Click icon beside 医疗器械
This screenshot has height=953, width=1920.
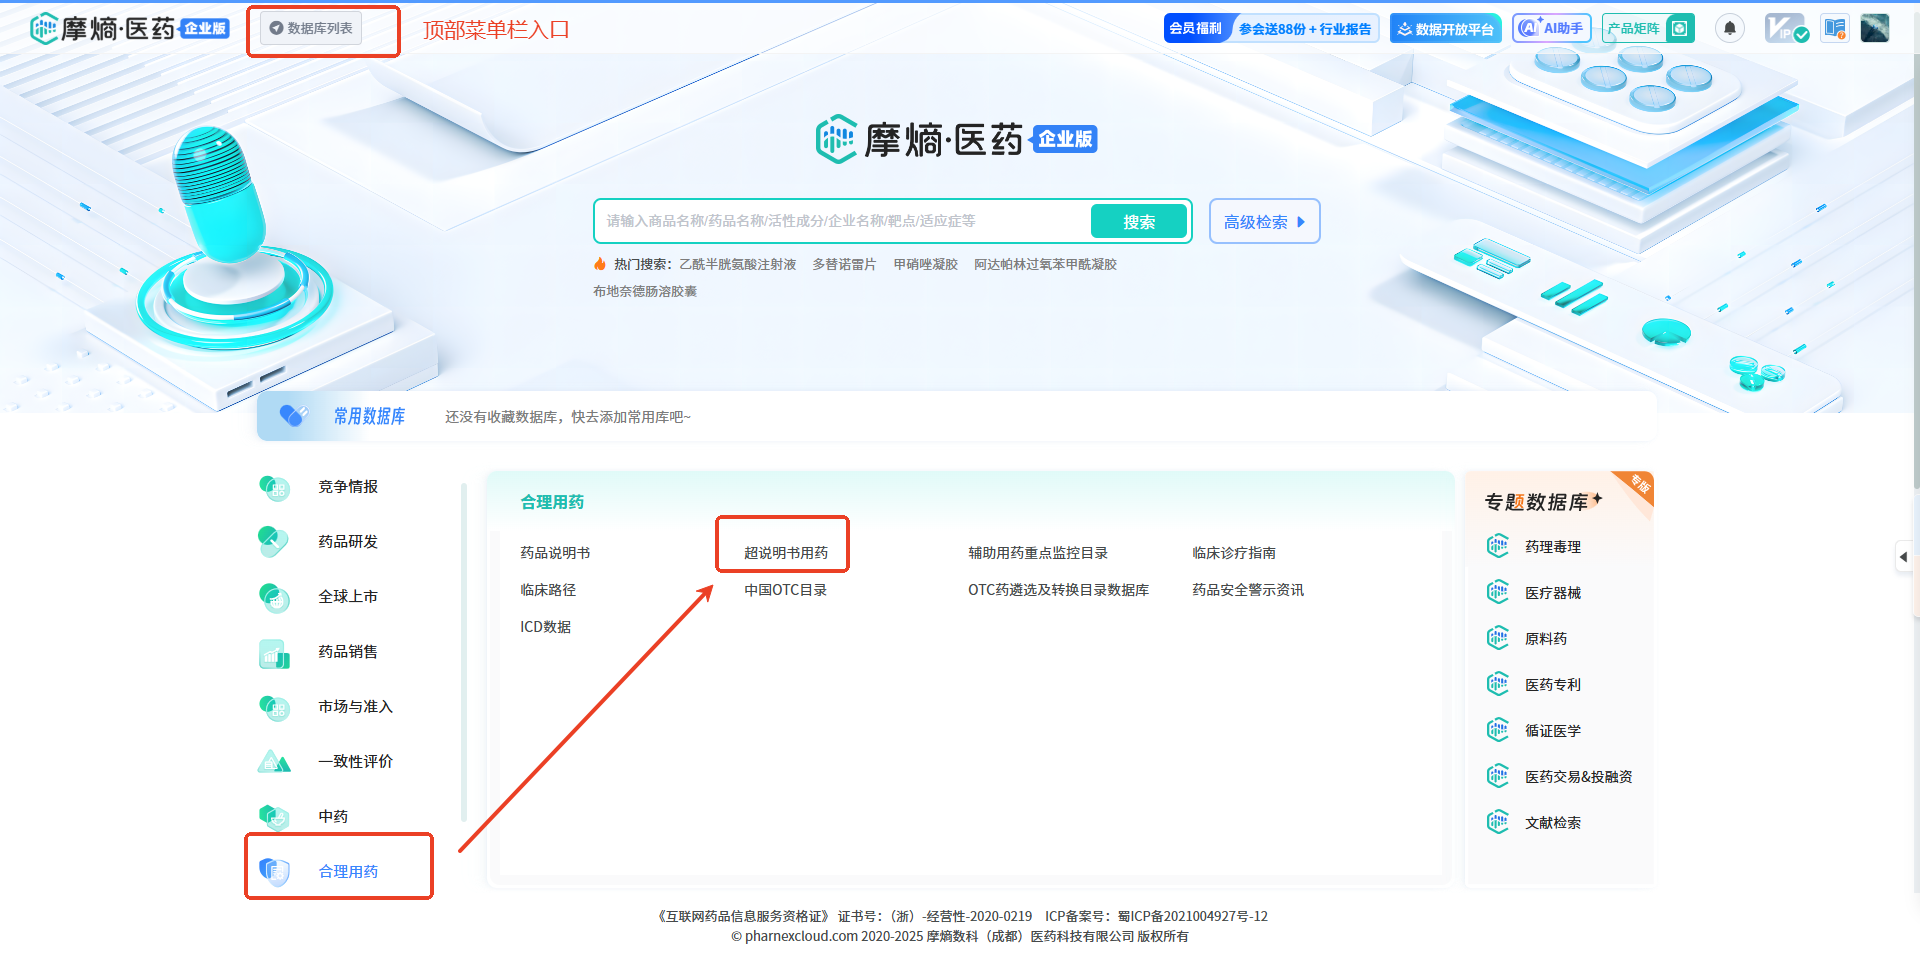(x=1497, y=593)
